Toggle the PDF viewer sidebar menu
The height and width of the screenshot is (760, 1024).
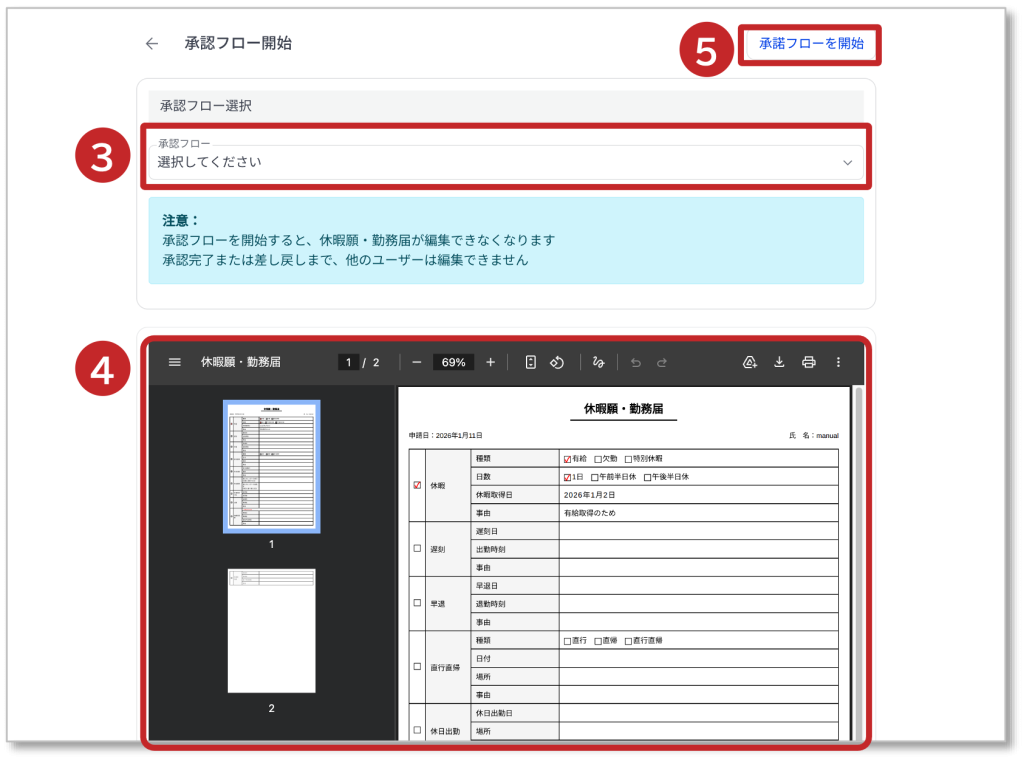point(175,362)
